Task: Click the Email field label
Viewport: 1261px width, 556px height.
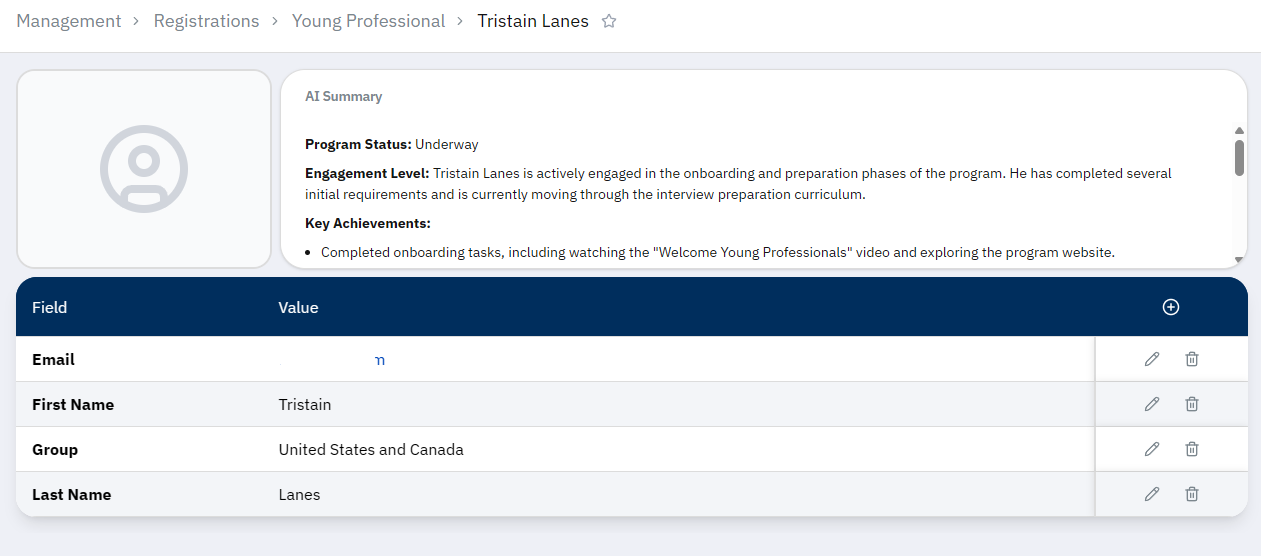Action: point(53,359)
